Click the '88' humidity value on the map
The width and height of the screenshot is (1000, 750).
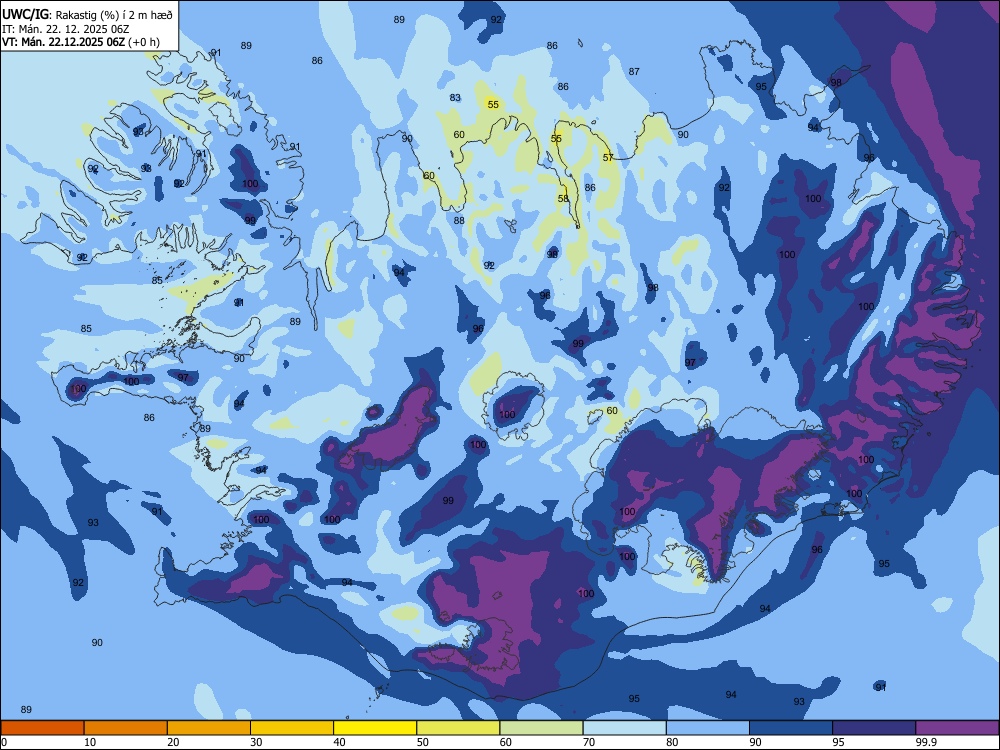pyautogui.click(x=459, y=221)
